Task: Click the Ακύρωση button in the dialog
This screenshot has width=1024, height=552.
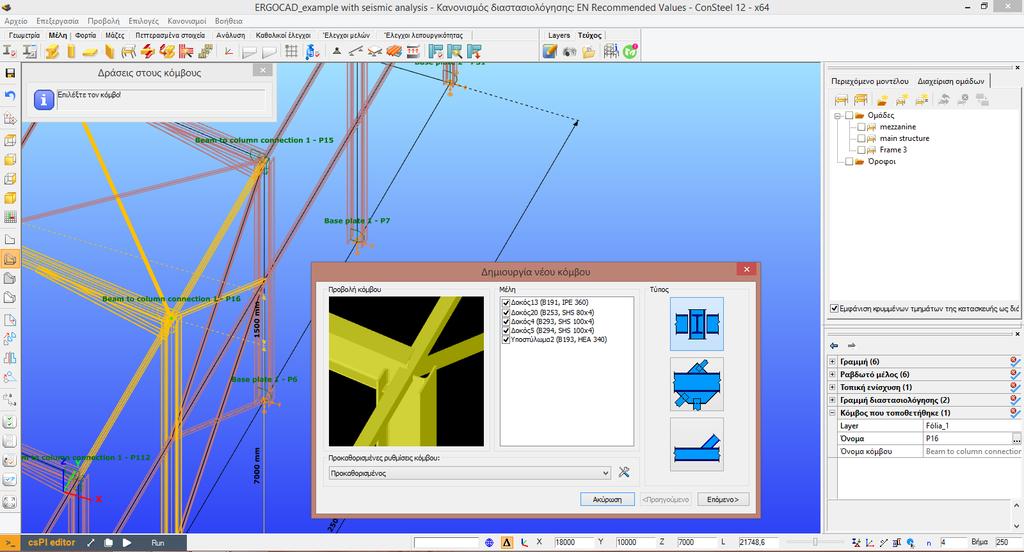Action: pyautogui.click(x=607, y=499)
